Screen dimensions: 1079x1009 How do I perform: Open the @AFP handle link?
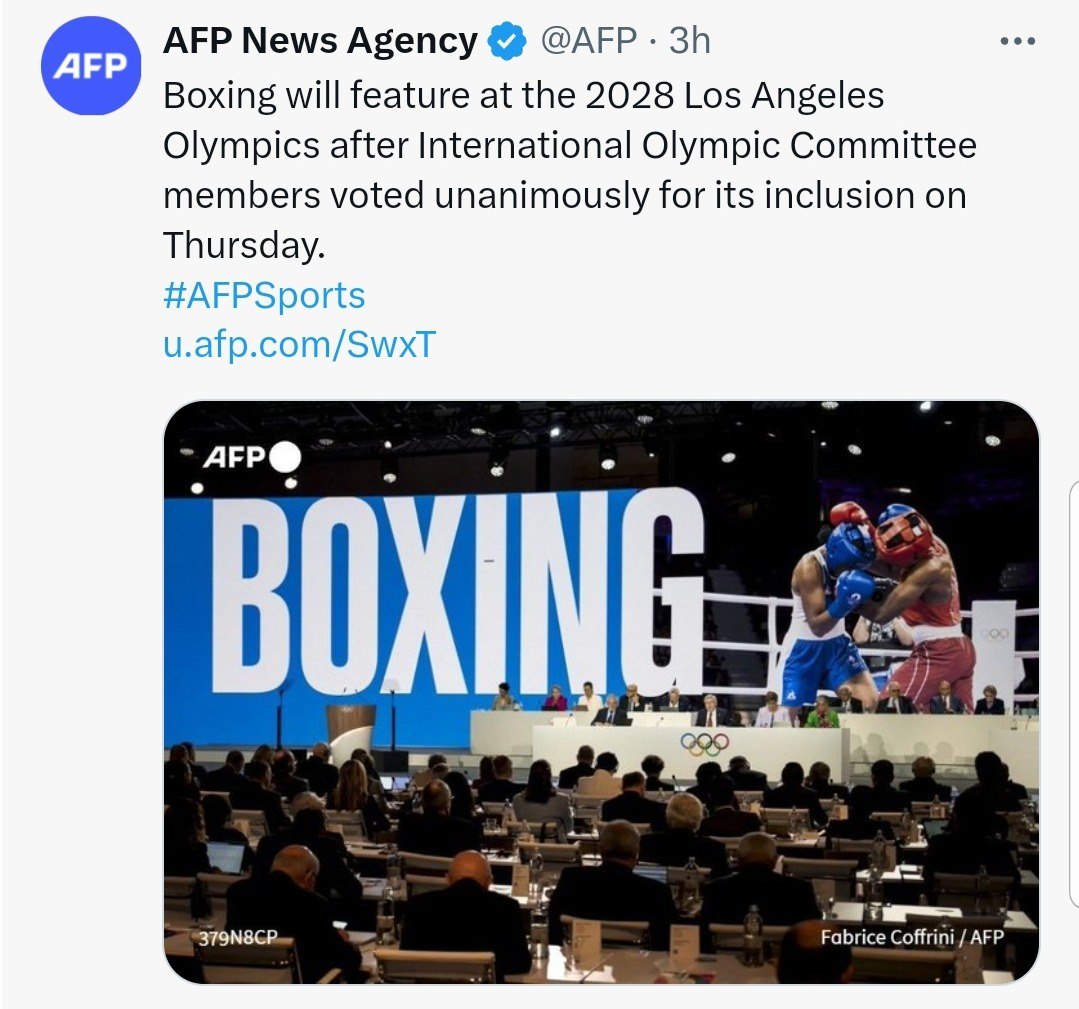[x=588, y=41]
